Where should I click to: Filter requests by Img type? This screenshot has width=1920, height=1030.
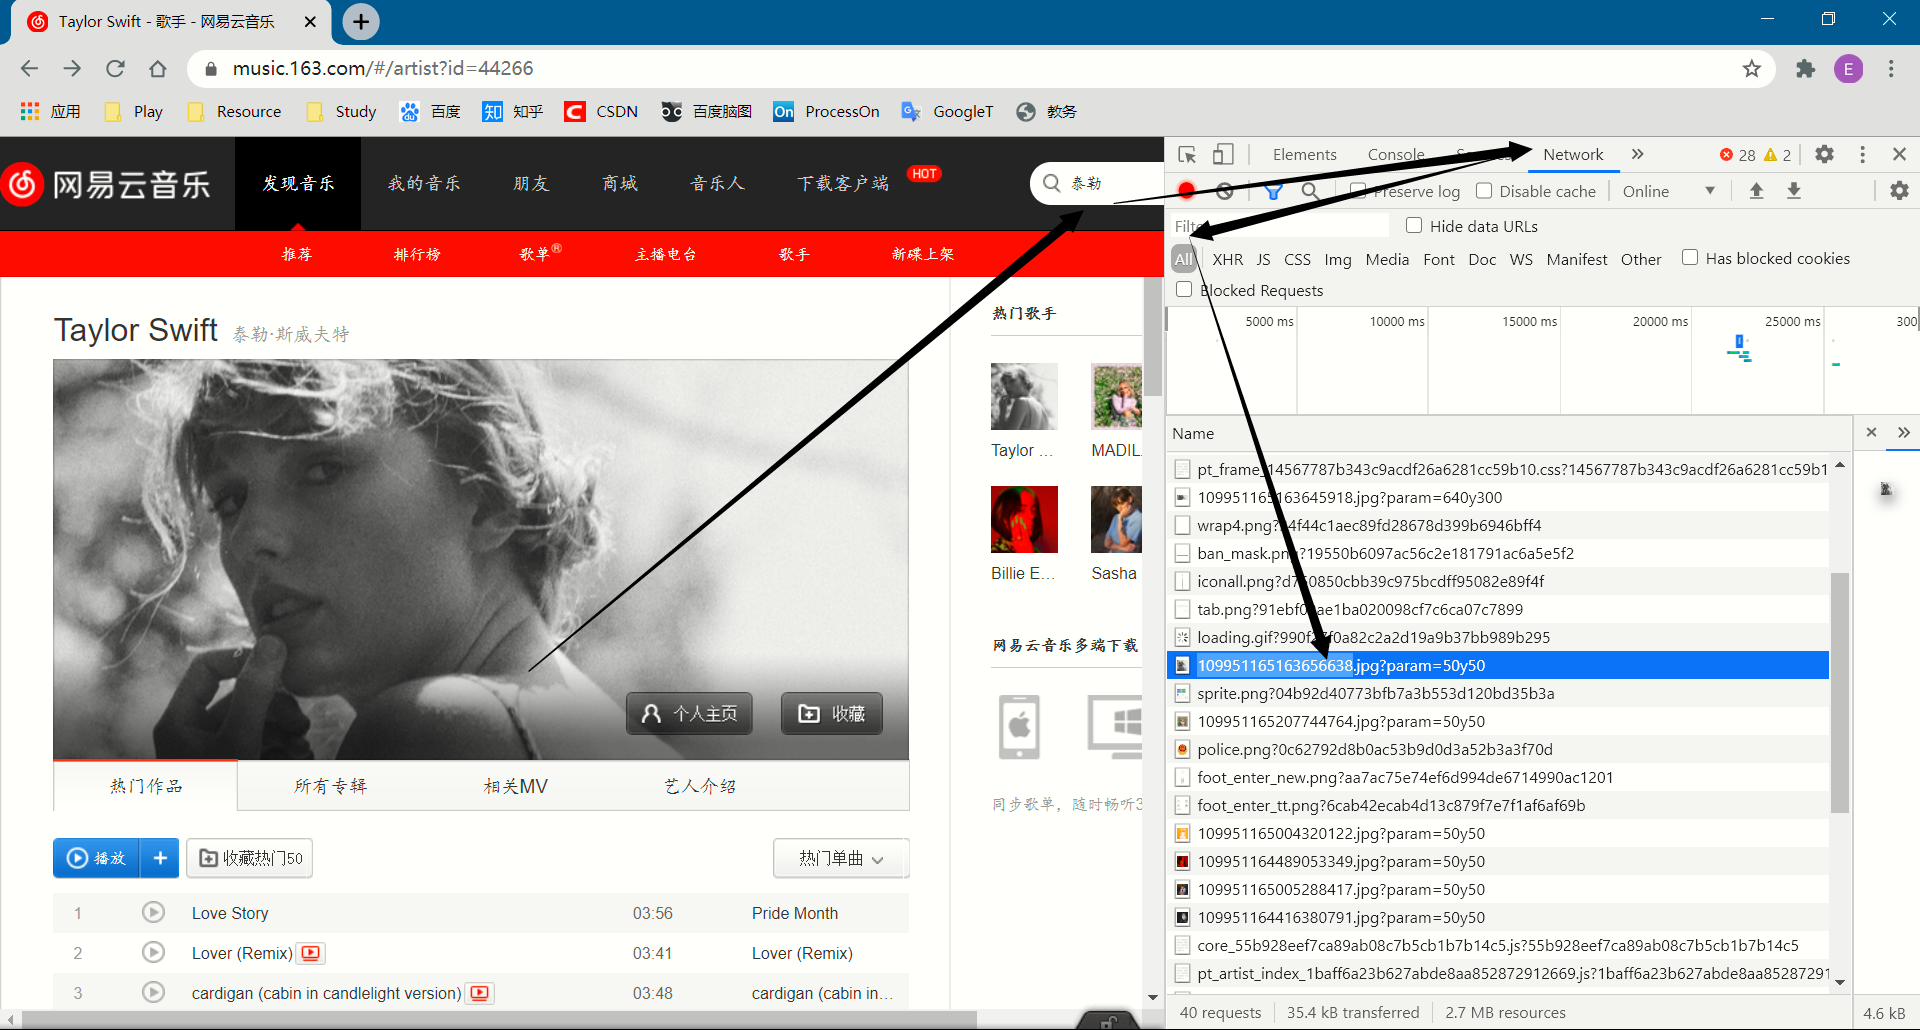pyautogui.click(x=1338, y=259)
